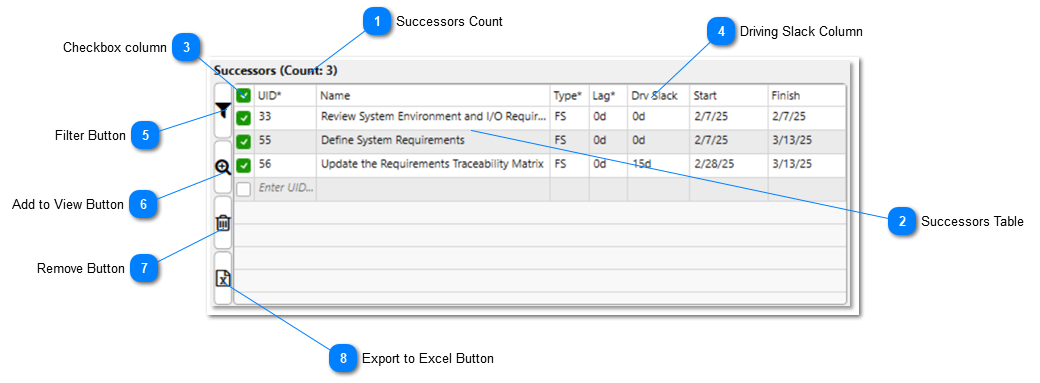The height and width of the screenshot is (383, 1040).
Task: Click the Export to Excel button
Action: coord(224,278)
